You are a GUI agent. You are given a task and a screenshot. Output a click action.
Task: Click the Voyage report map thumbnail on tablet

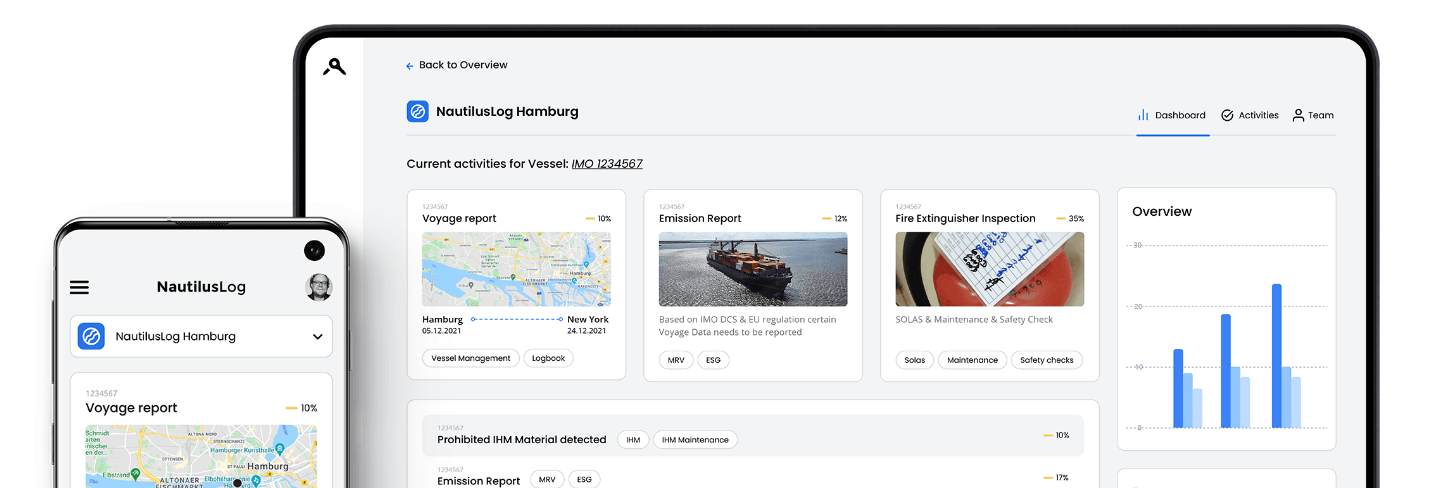point(516,269)
